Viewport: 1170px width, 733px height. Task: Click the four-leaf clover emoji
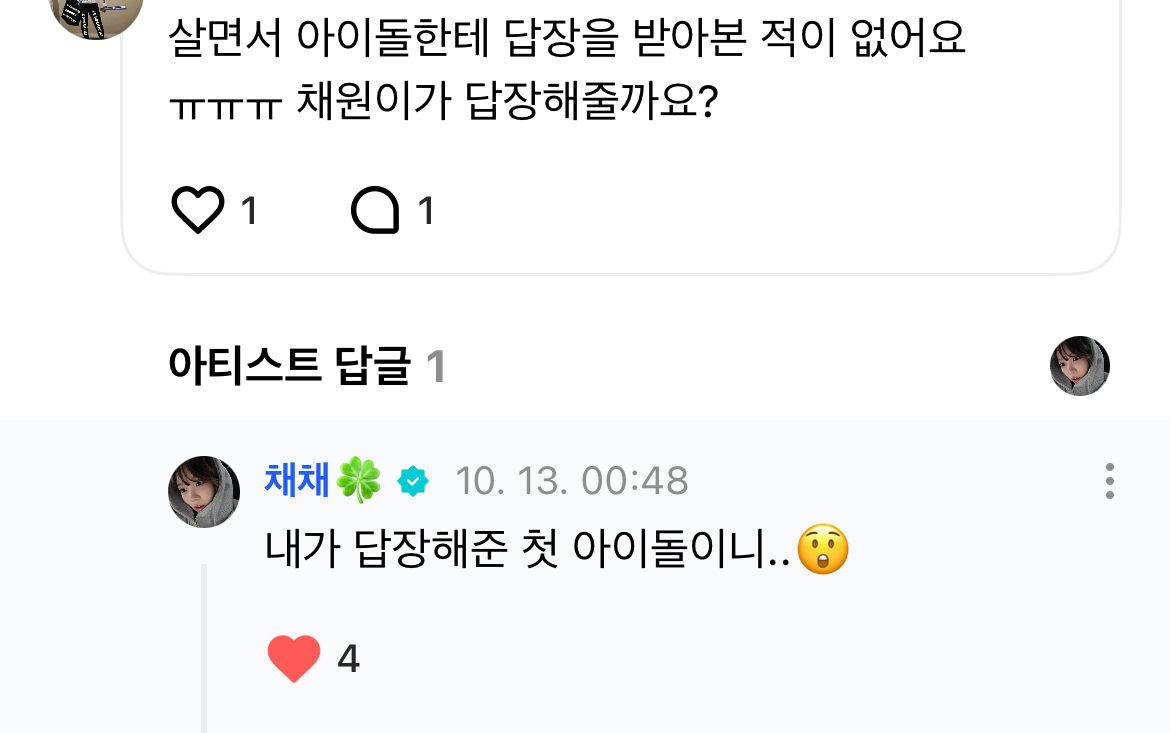pos(359,481)
